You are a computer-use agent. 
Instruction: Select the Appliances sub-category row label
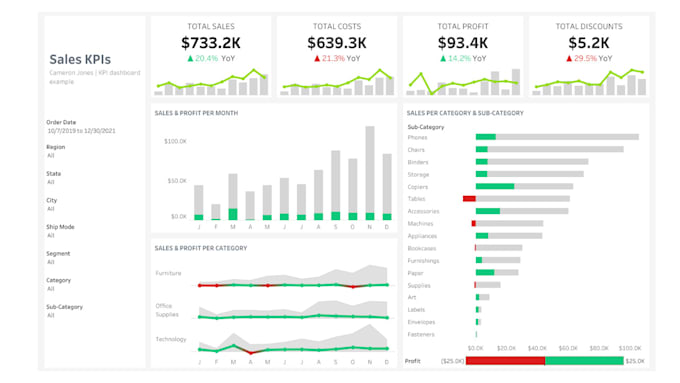[422, 236]
